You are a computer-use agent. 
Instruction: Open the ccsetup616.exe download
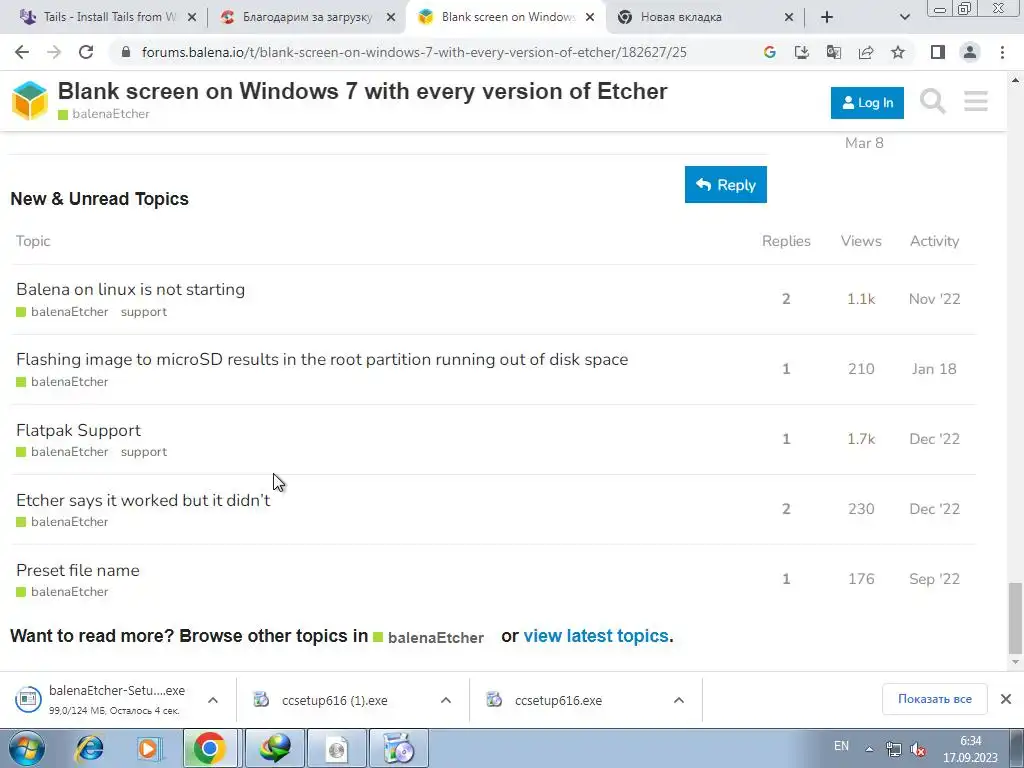(558, 700)
